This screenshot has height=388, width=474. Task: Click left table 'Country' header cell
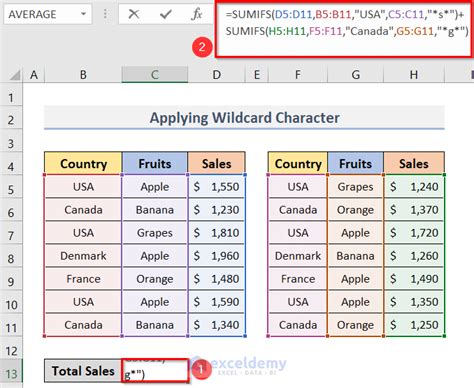(x=83, y=163)
